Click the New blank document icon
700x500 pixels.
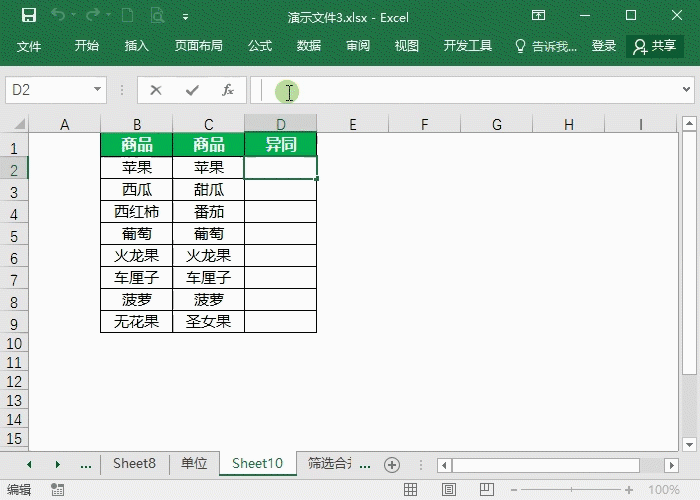point(127,16)
